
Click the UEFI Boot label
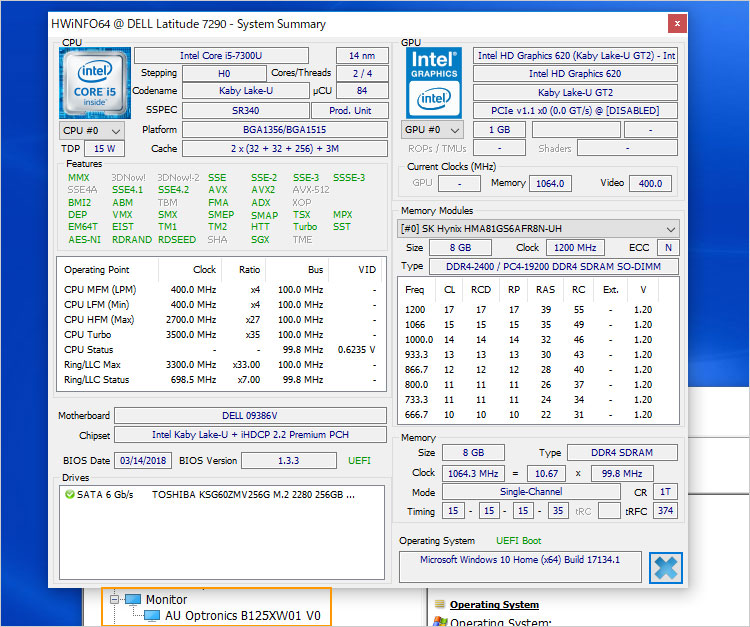point(518,540)
